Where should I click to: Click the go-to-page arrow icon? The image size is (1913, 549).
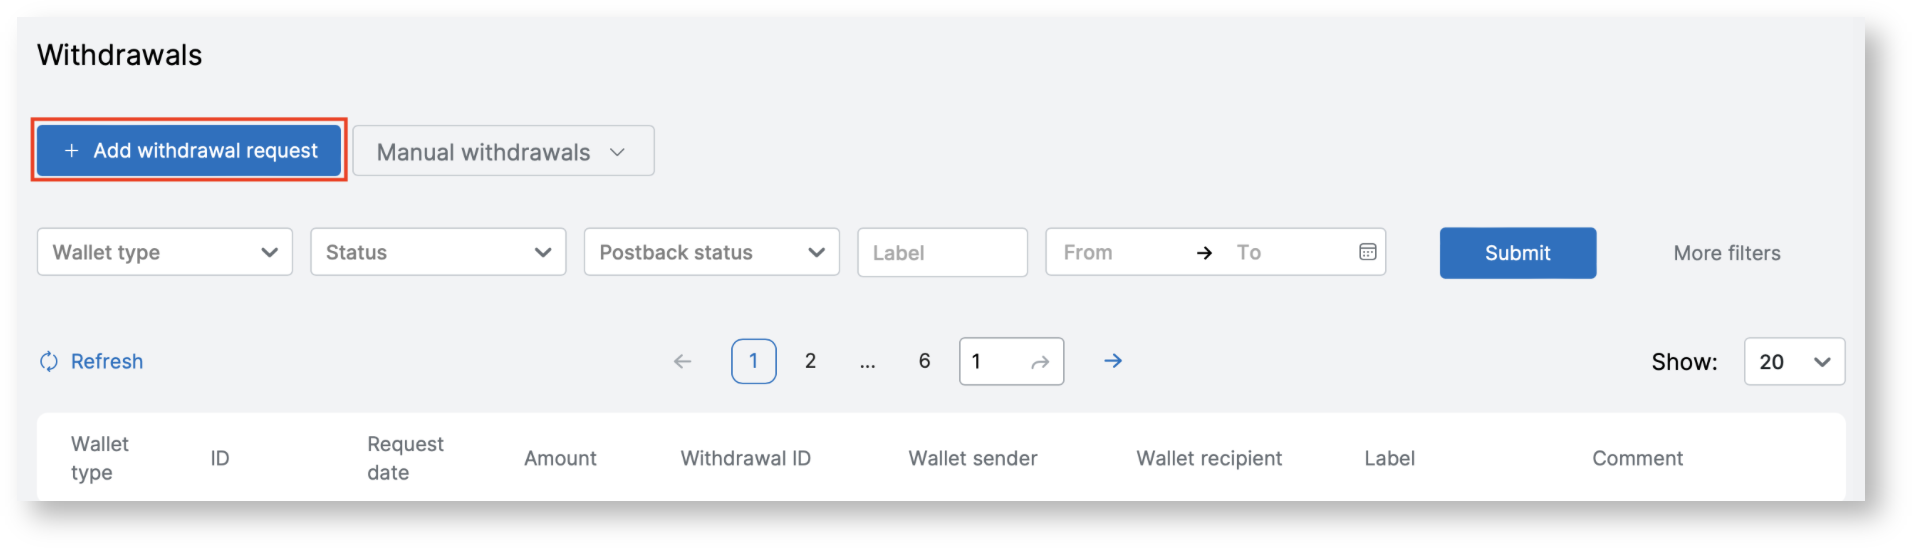point(1040,362)
